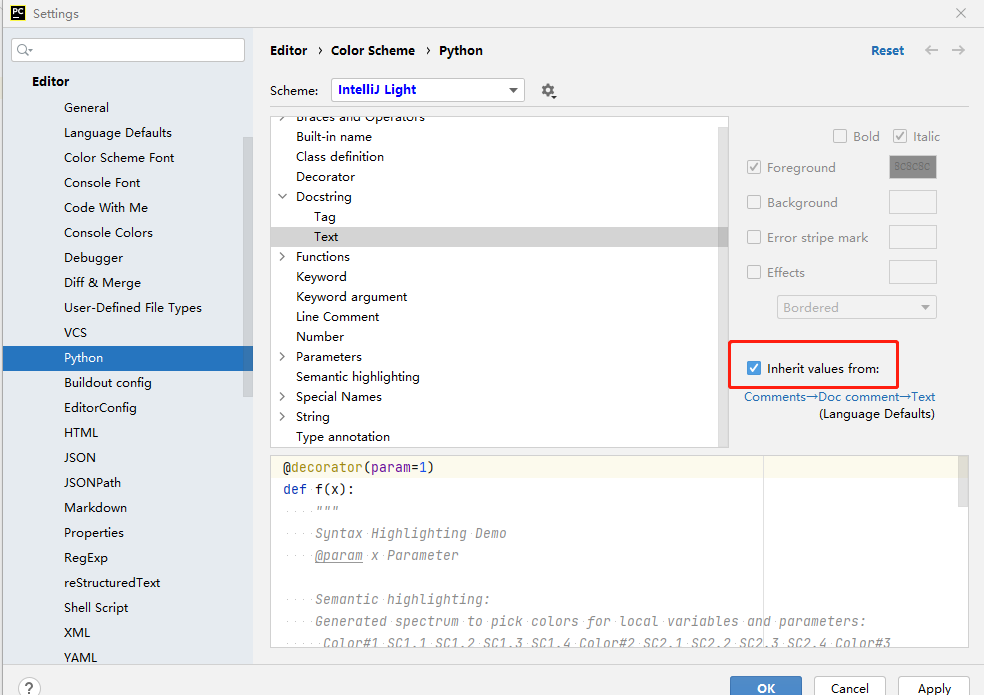
Task: Click the Error stripe mark color swatch
Action: click(912, 237)
